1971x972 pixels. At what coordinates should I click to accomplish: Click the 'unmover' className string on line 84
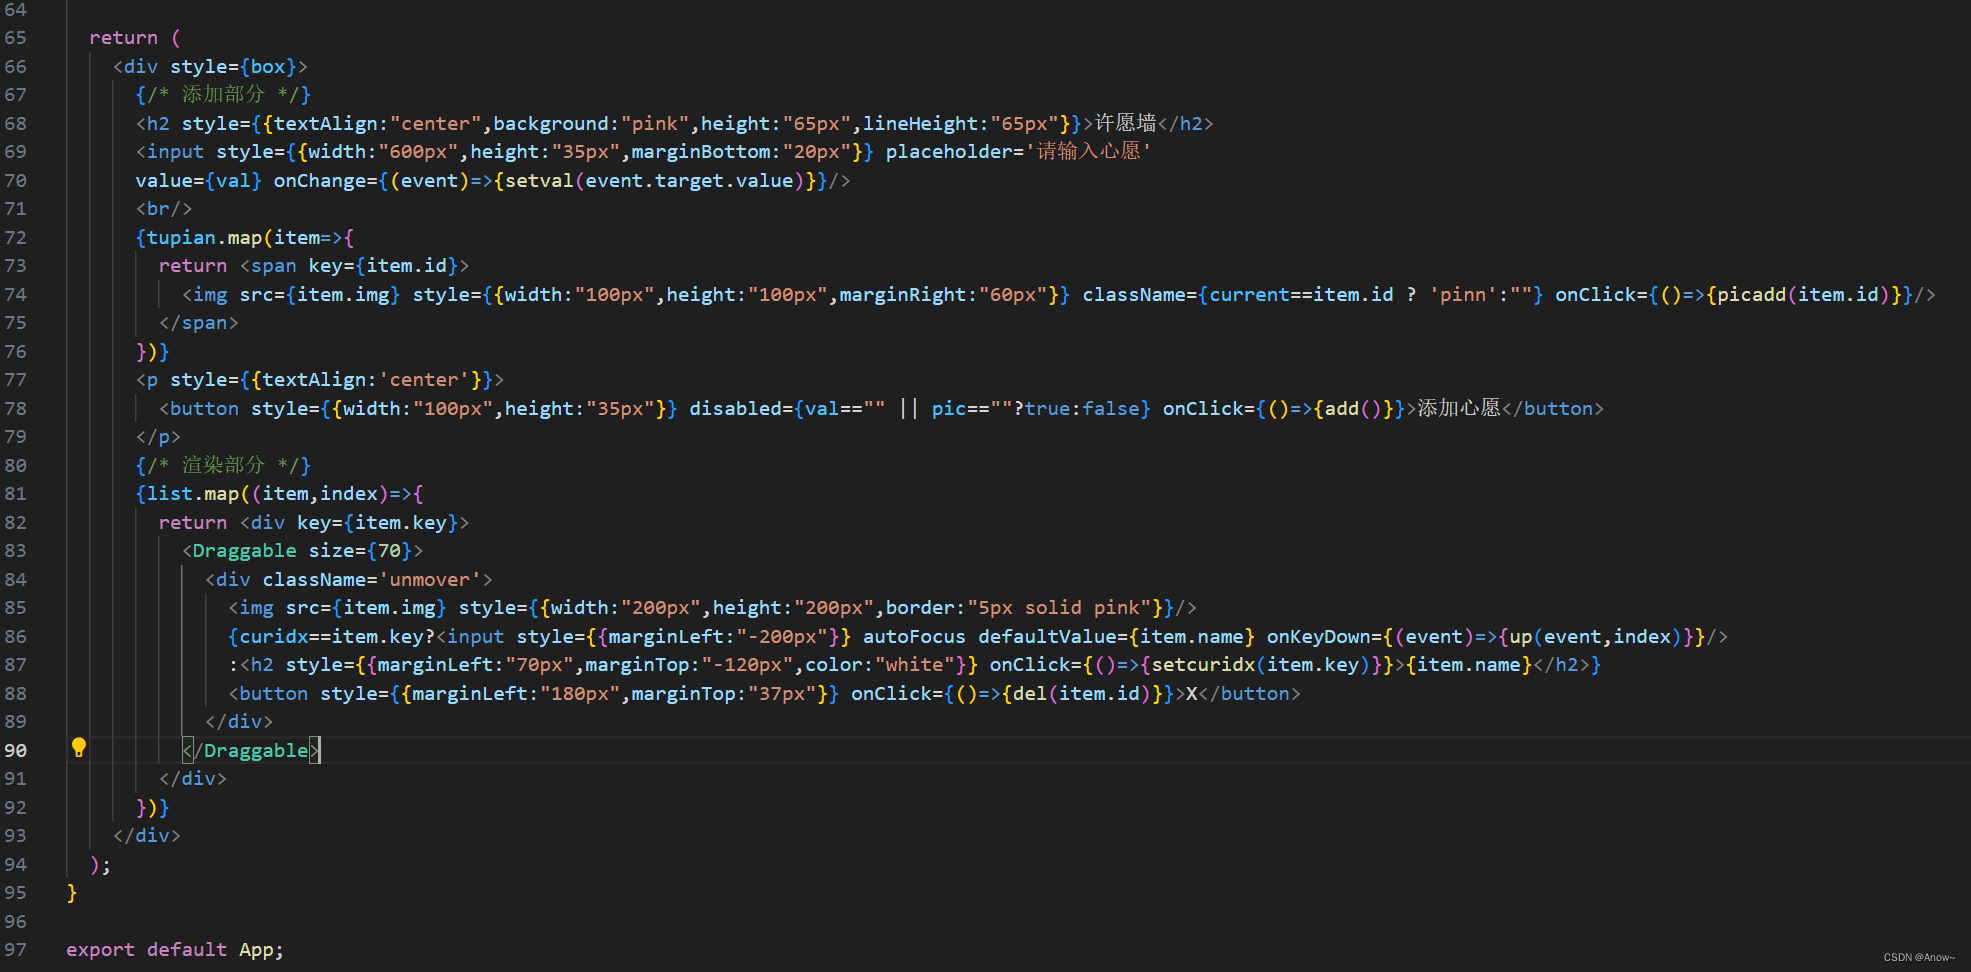(x=430, y=580)
